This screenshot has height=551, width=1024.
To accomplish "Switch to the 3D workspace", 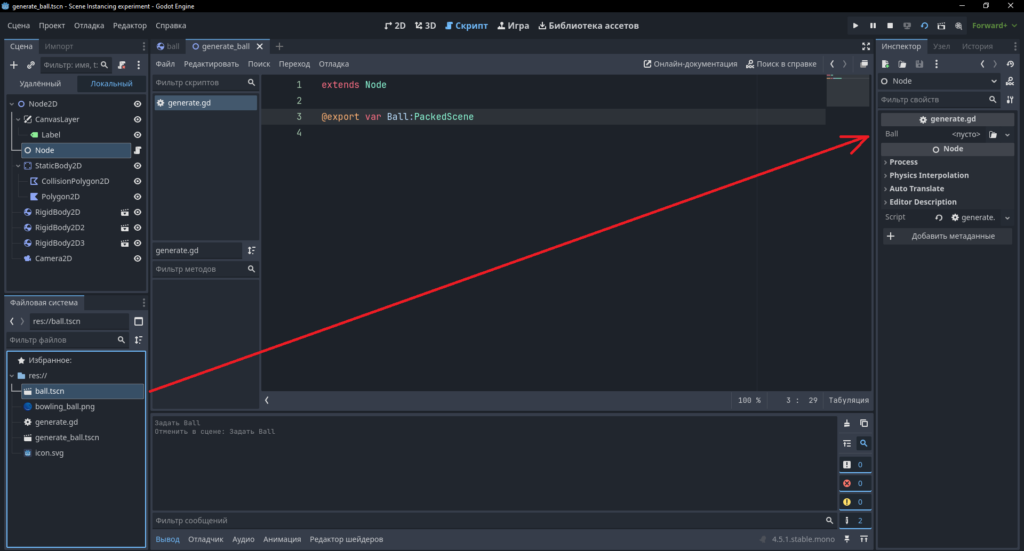I will tap(425, 25).
